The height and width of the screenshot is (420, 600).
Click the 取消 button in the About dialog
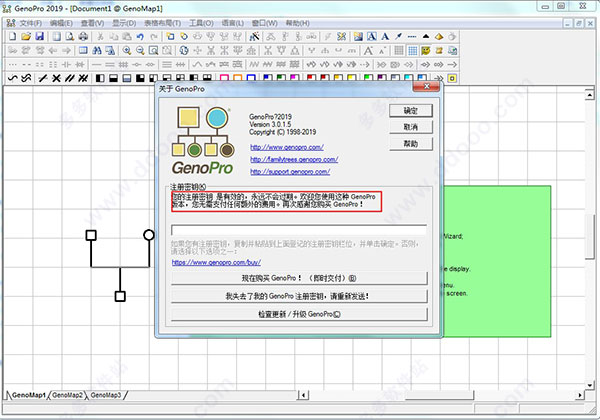(x=411, y=127)
